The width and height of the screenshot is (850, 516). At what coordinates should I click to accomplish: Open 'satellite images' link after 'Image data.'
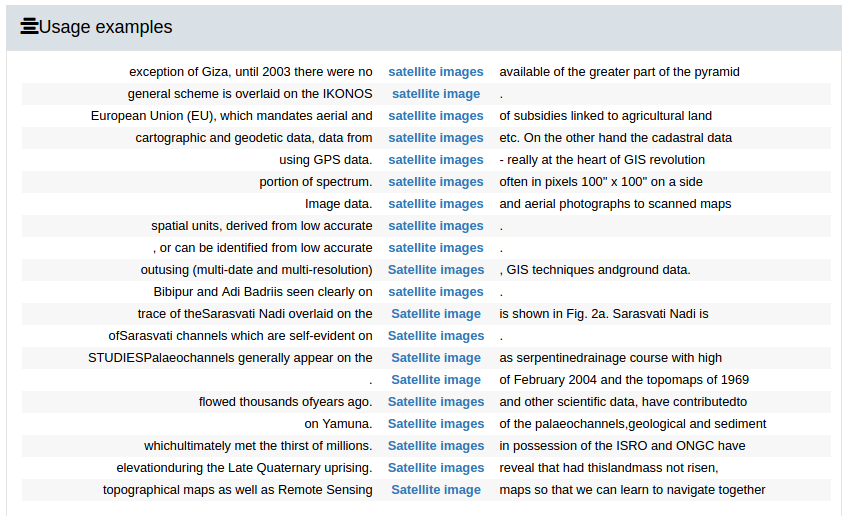click(435, 204)
